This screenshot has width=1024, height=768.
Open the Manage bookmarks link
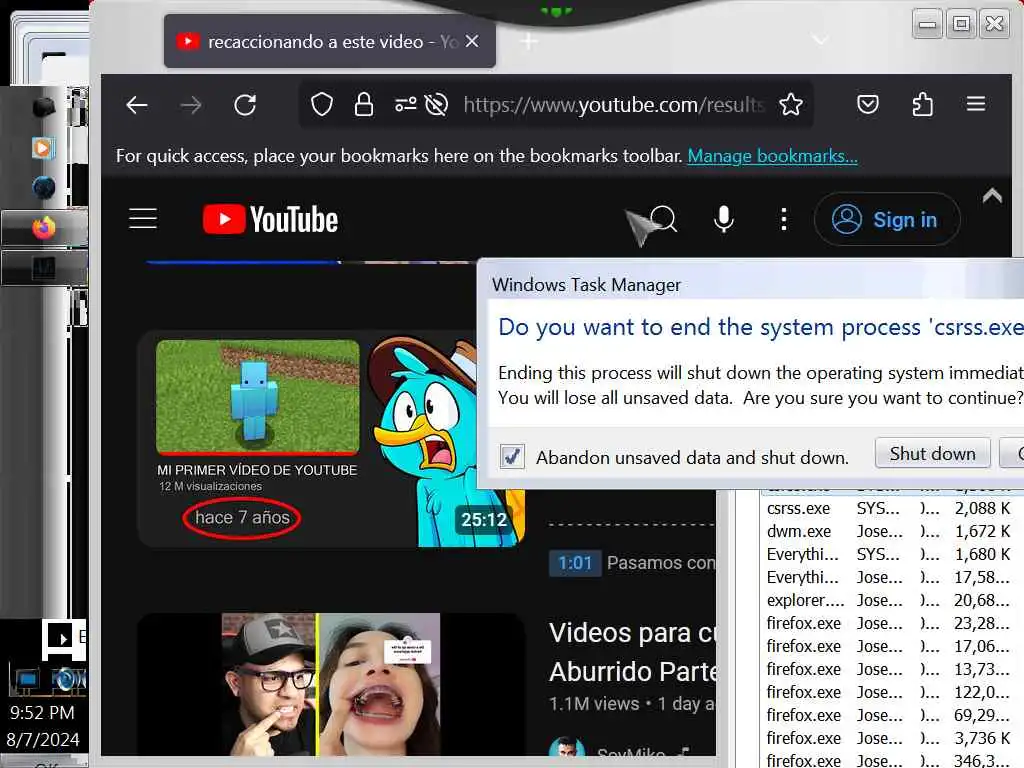click(x=772, y=156)
